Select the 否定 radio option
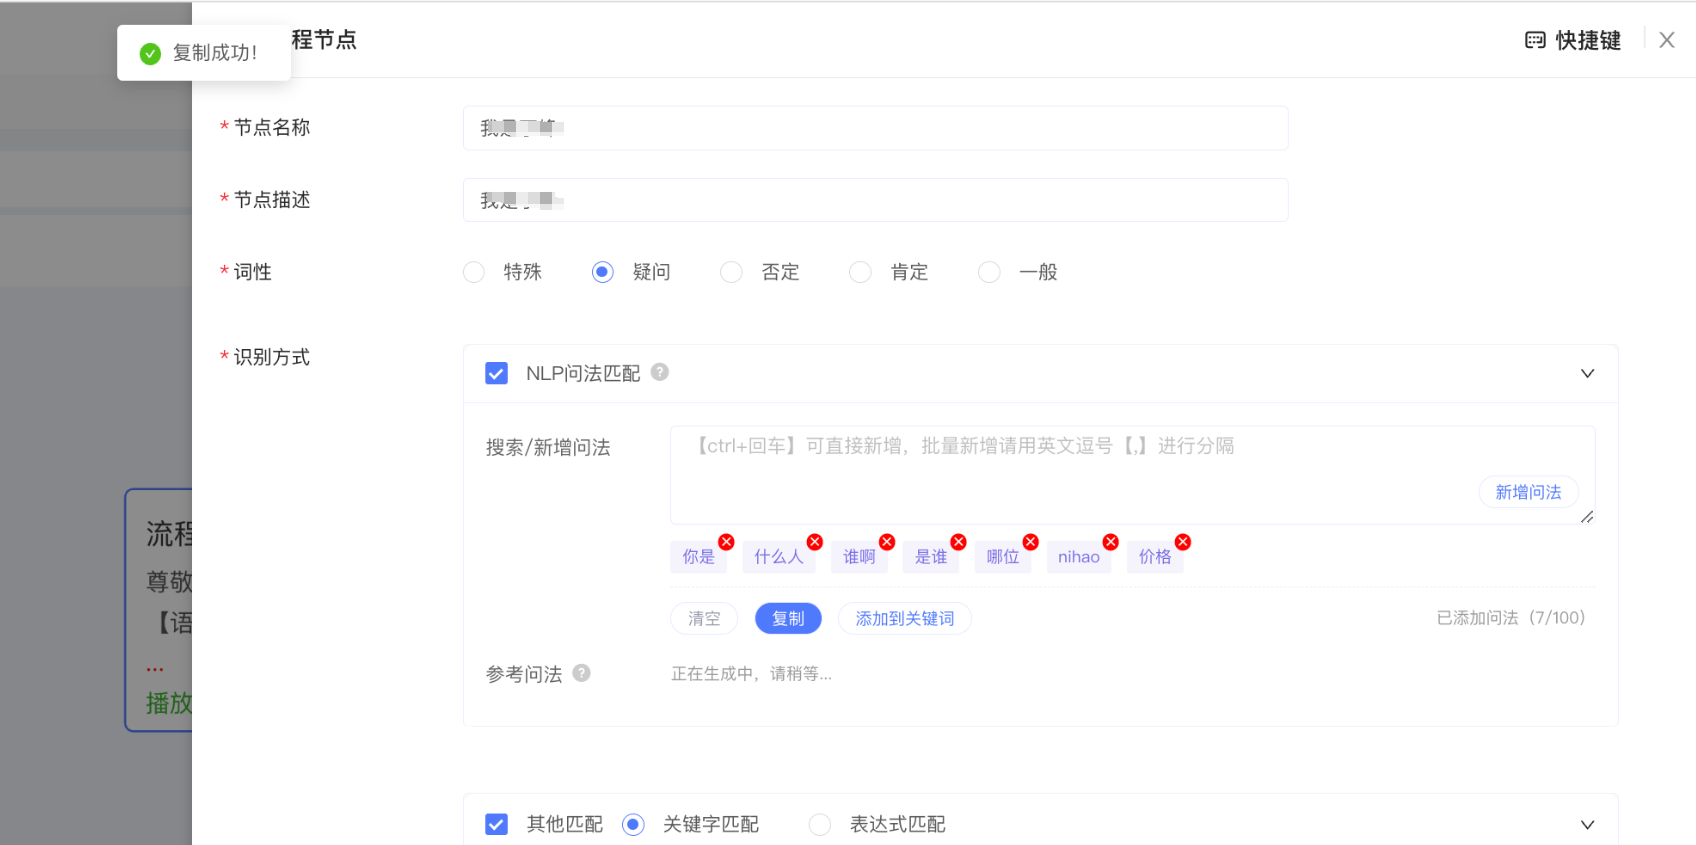Image resolution: width=1696 pixels, height=845 pixels. (732, 272)
